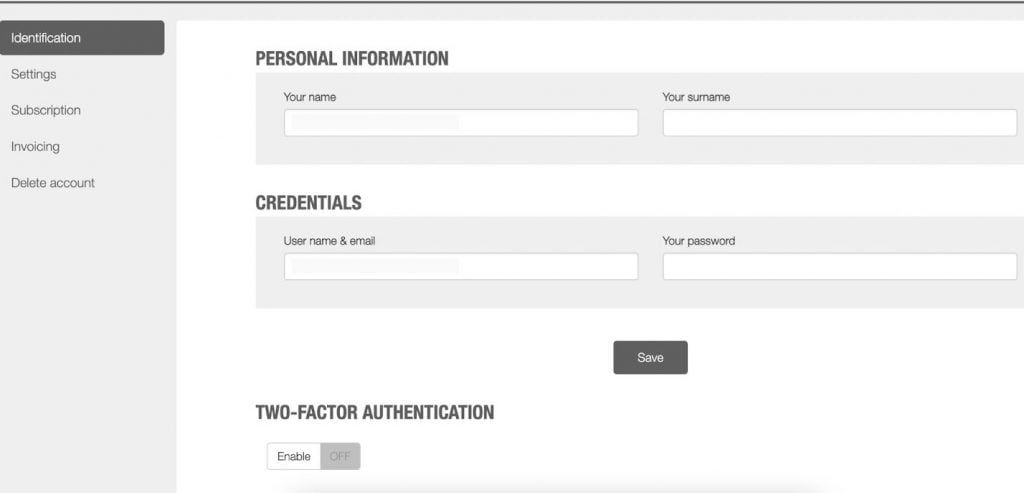Click the Your surname field label

click(696, 97)
